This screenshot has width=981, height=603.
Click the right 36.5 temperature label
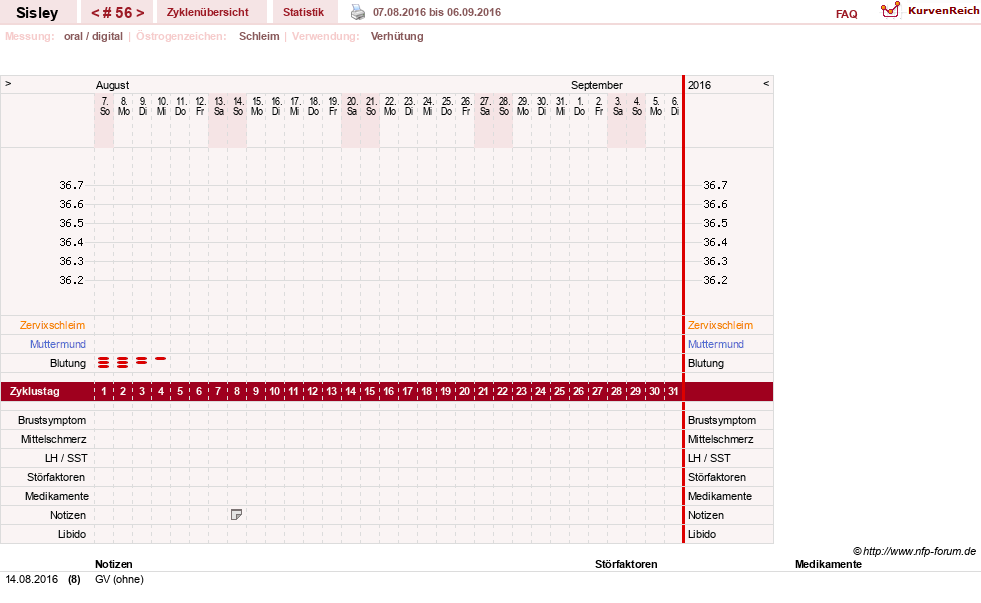point(715,223)
